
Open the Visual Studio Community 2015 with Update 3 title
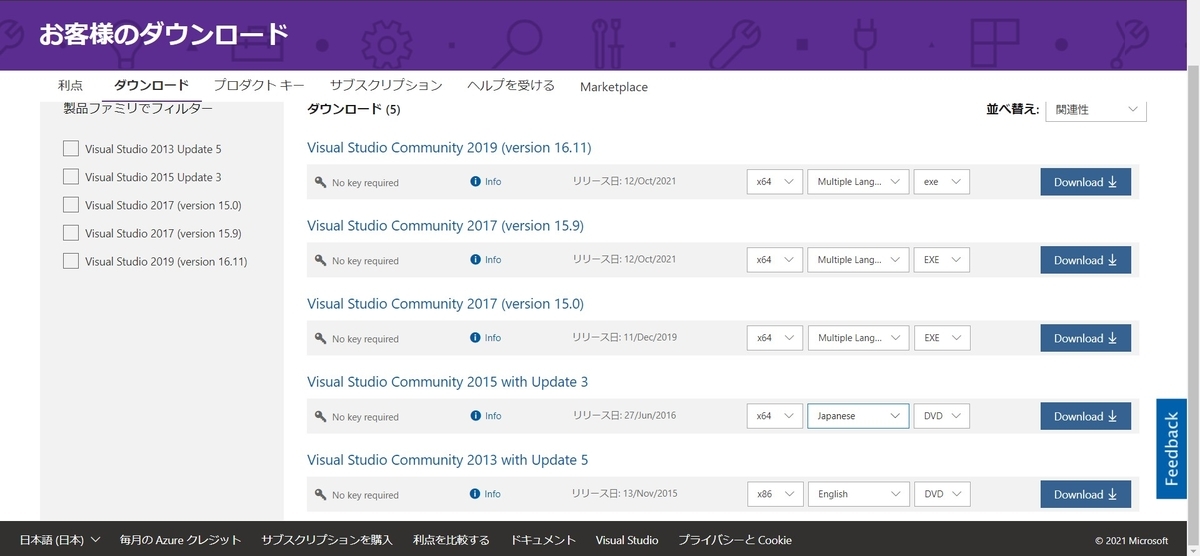(x=447, y=382)
